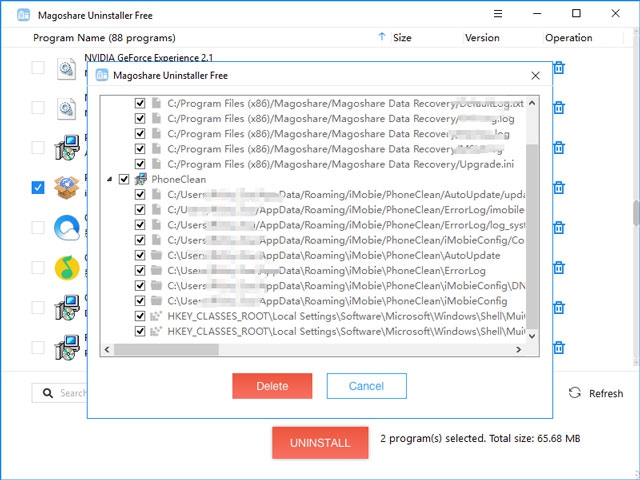Uncheck the PhoneClean\iMobieConfig folder checkbox
Viewport: 640px width, 480px height.
140,301
